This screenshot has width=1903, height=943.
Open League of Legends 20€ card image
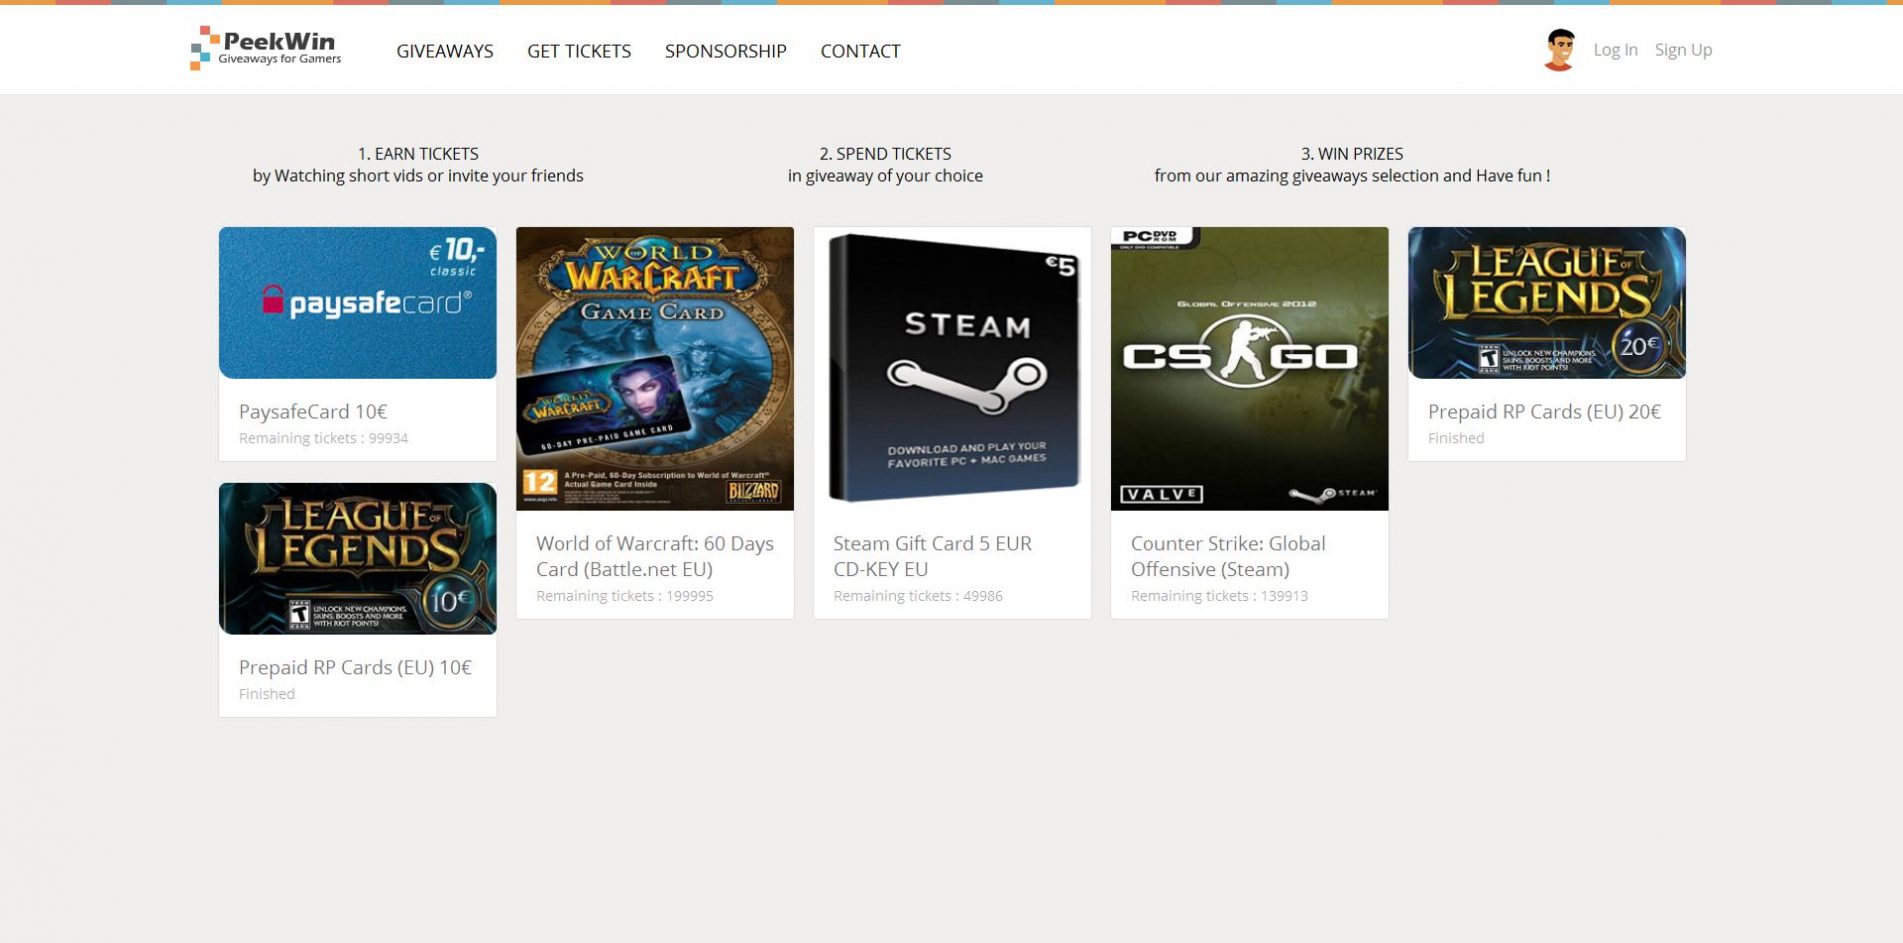coord(1547,303)
